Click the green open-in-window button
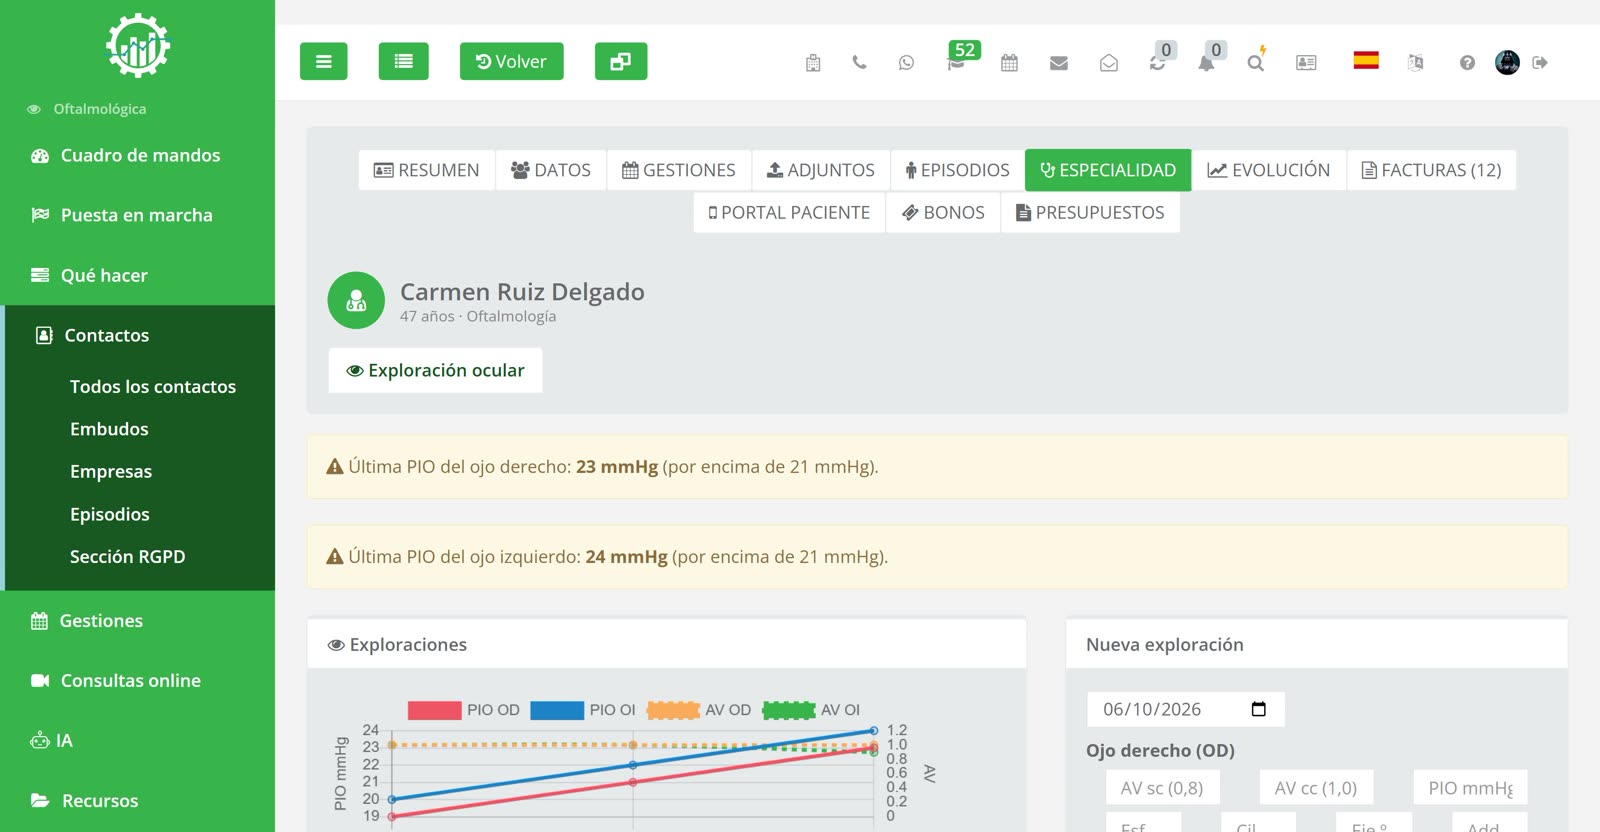The image size is (1600, 832). (621, 61)
